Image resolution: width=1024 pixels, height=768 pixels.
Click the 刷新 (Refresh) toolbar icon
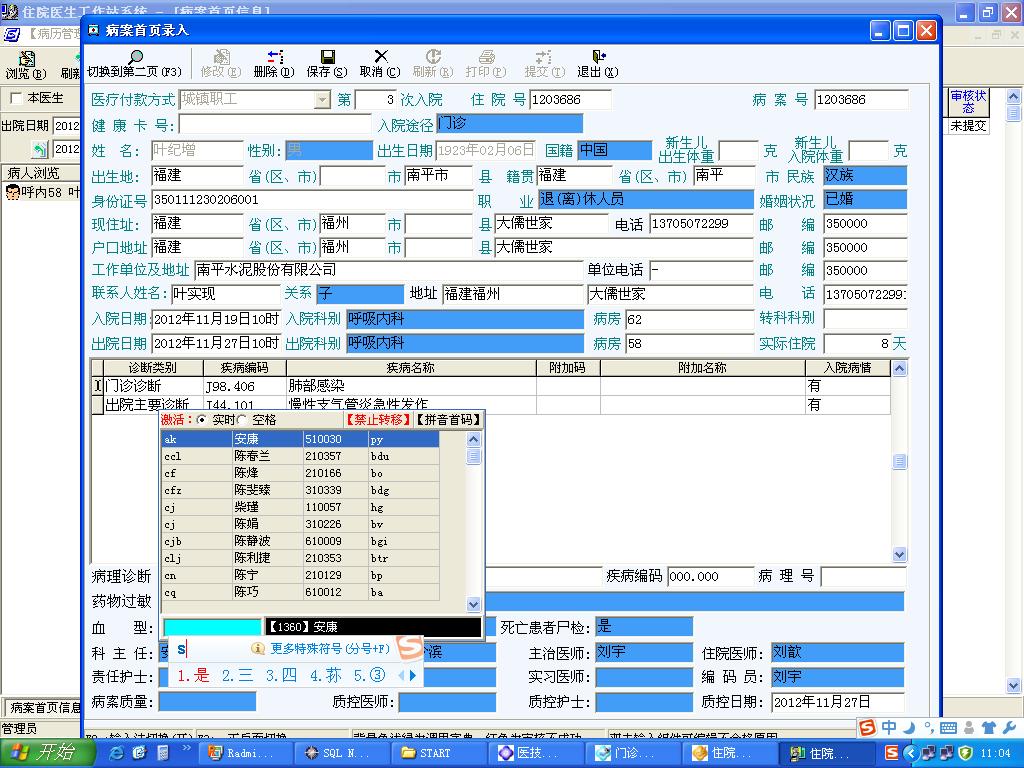pos(433,56)
